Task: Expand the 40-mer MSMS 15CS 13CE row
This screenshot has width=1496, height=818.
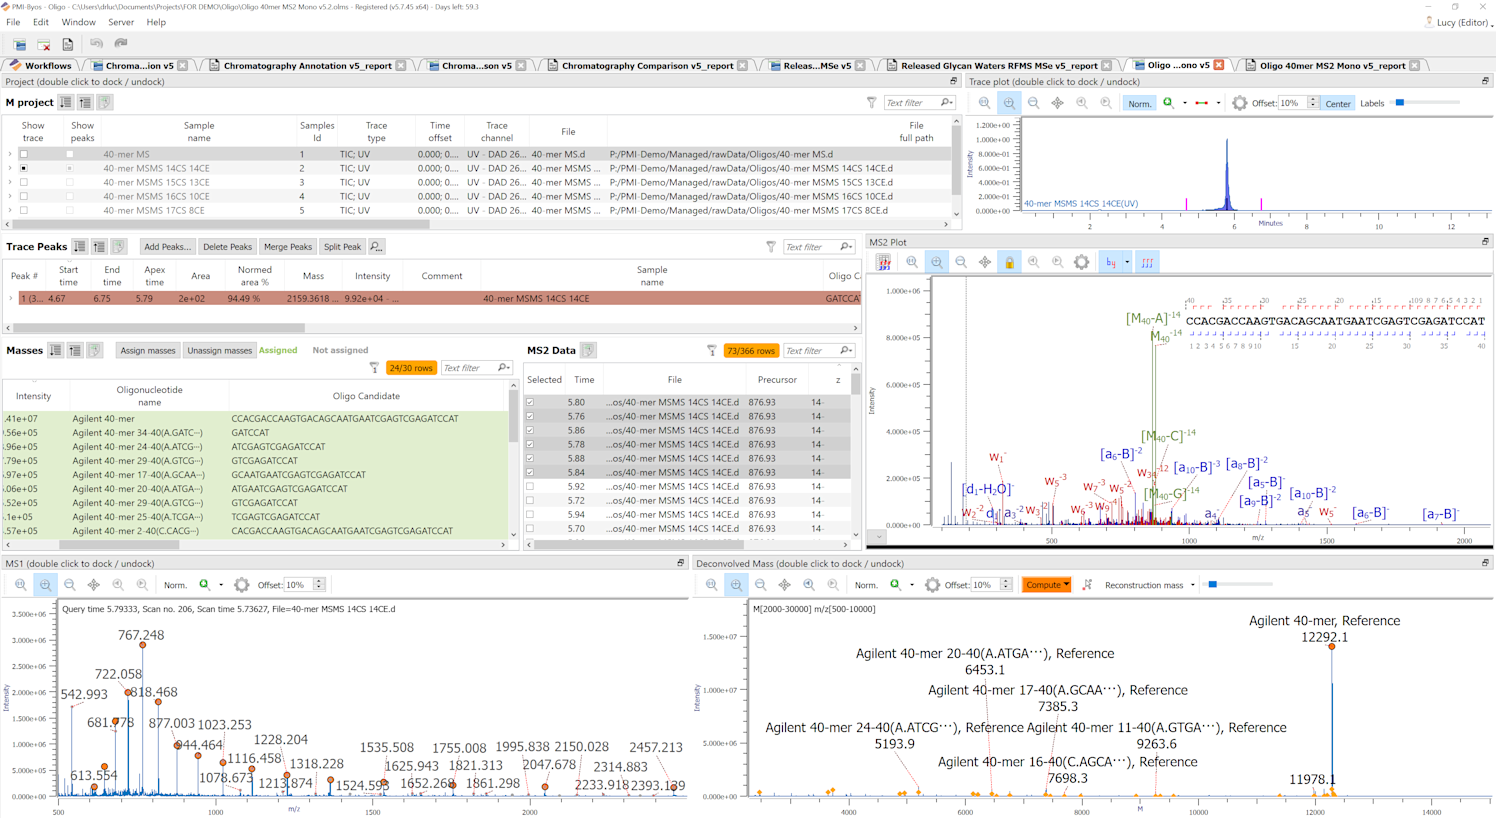Action: pyautogui.click(x=10, y=182)
